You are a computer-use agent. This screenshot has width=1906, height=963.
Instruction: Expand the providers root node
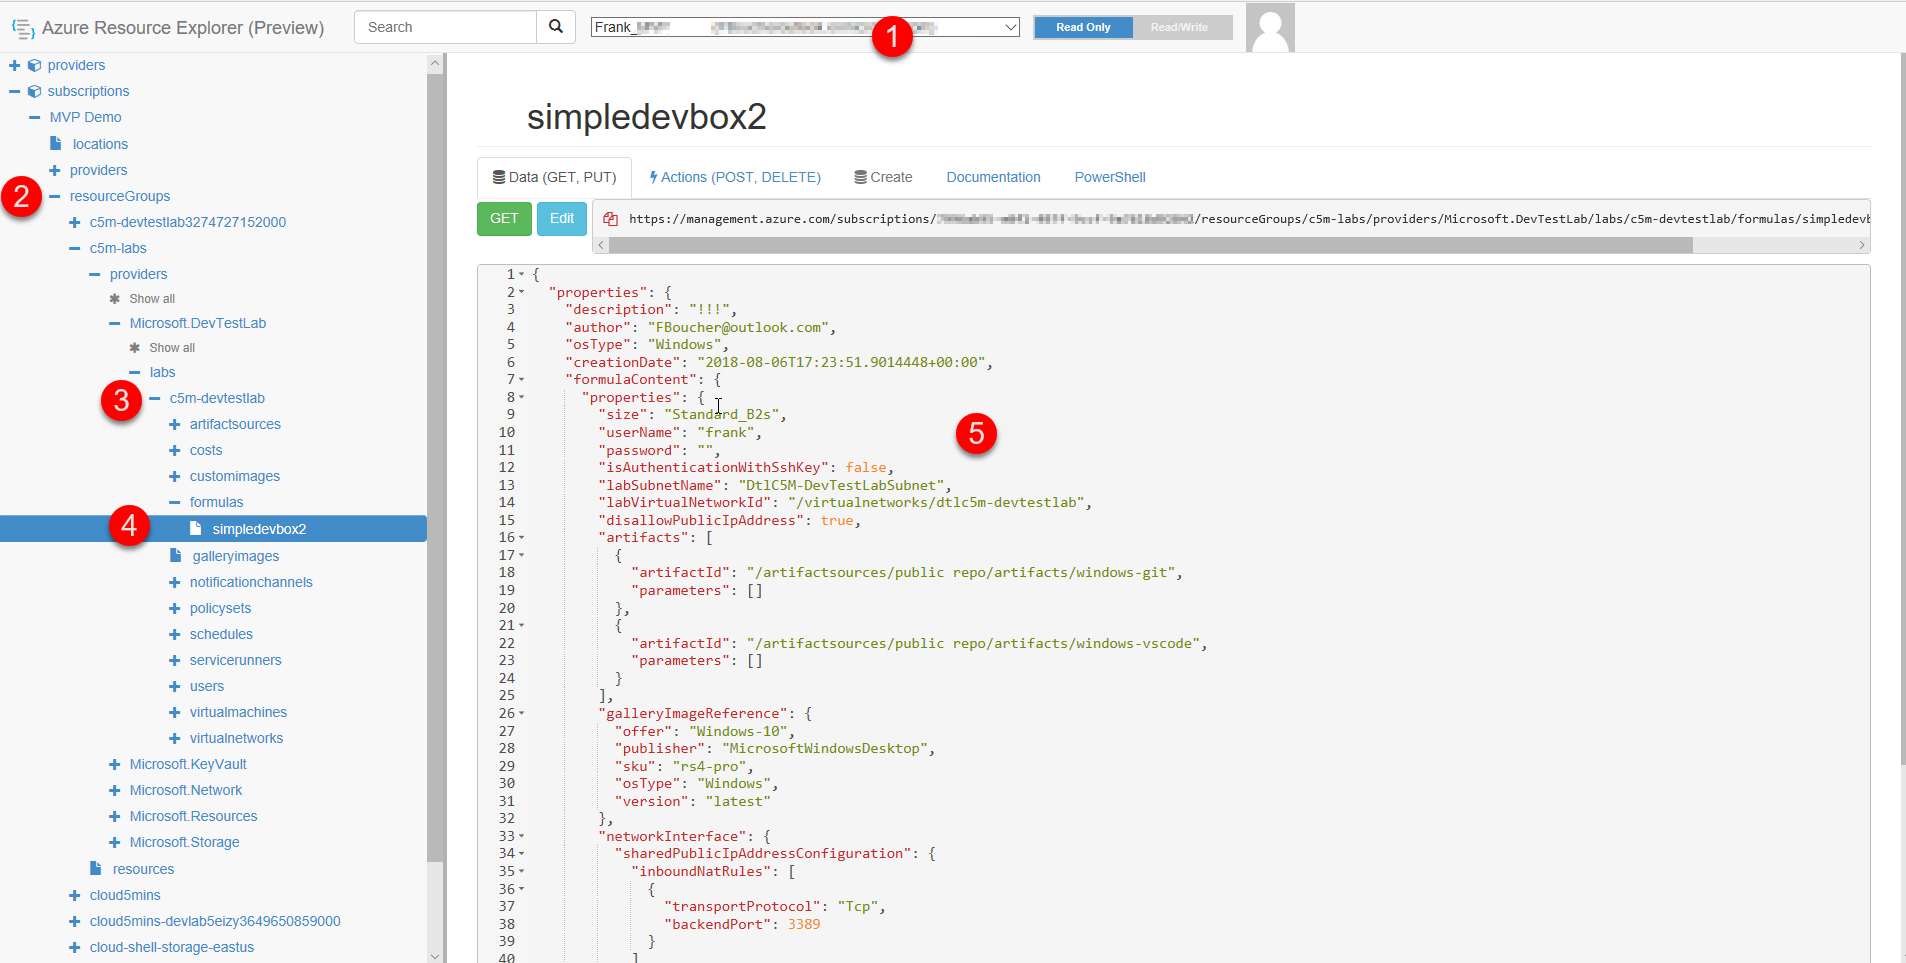pyautogui.click(x=15, y=65)
